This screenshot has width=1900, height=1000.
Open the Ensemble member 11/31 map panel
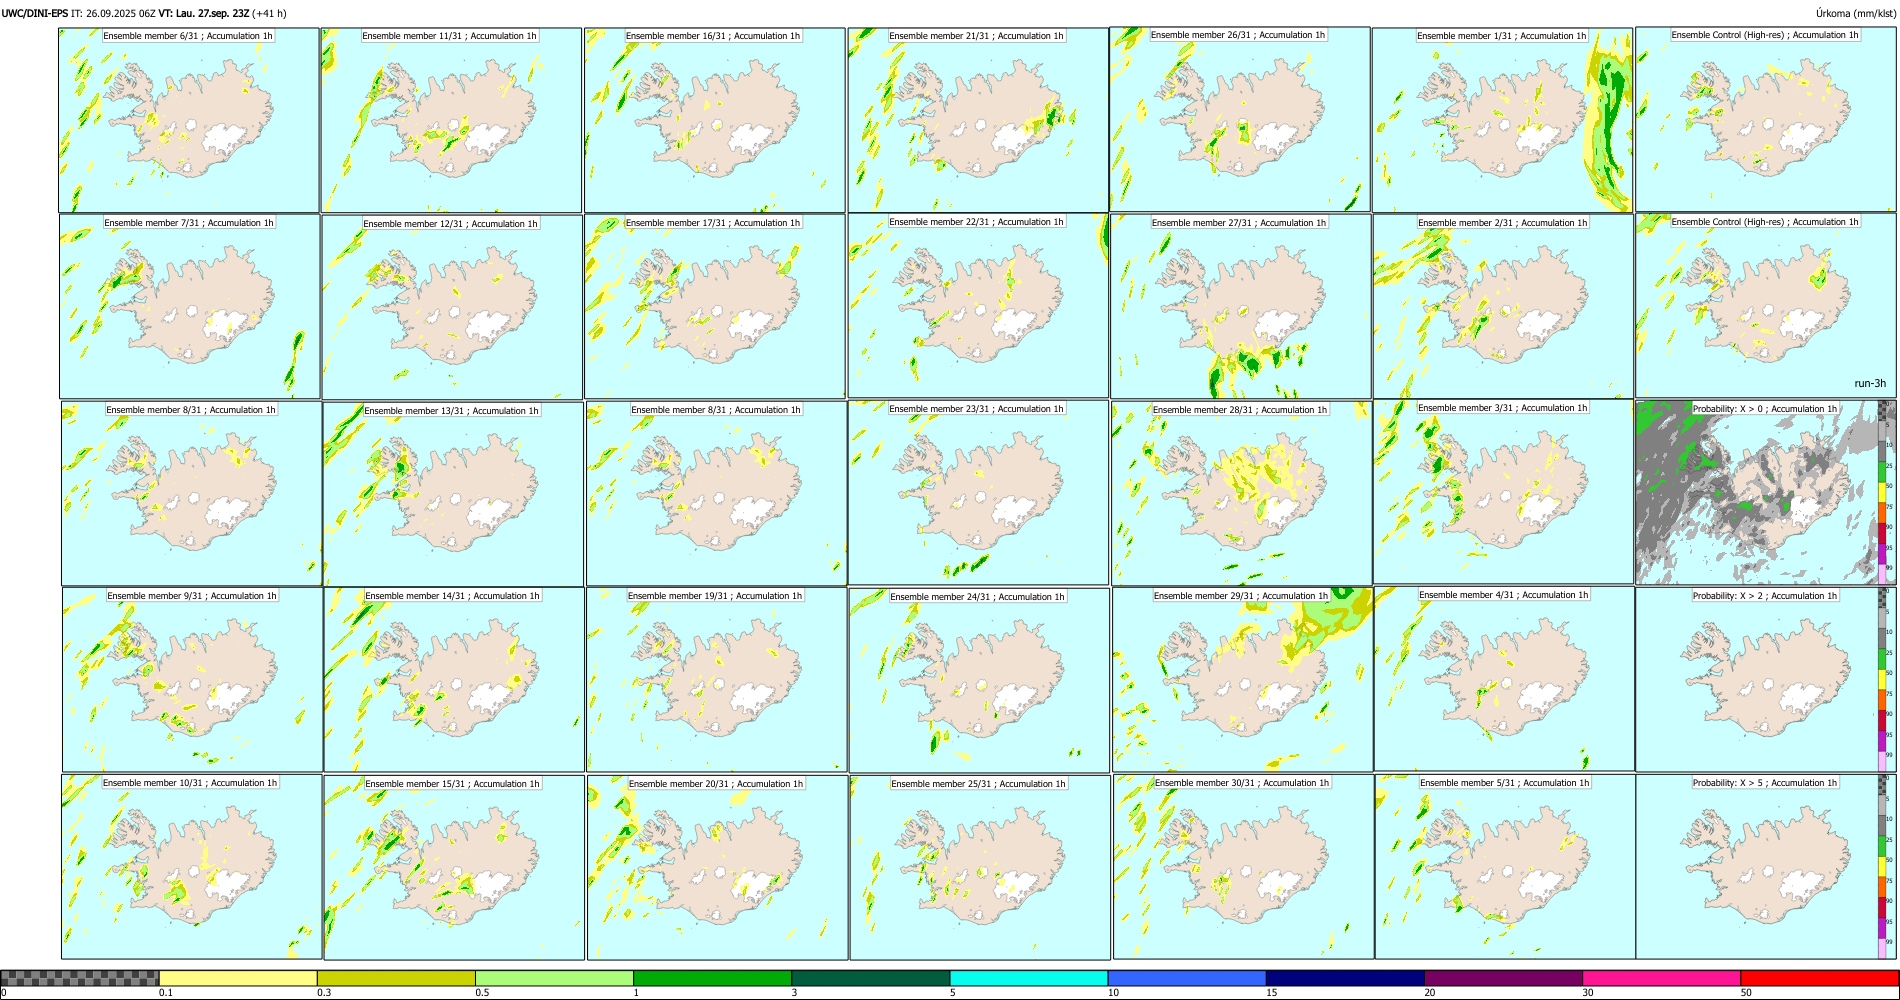tap(451, 120)
